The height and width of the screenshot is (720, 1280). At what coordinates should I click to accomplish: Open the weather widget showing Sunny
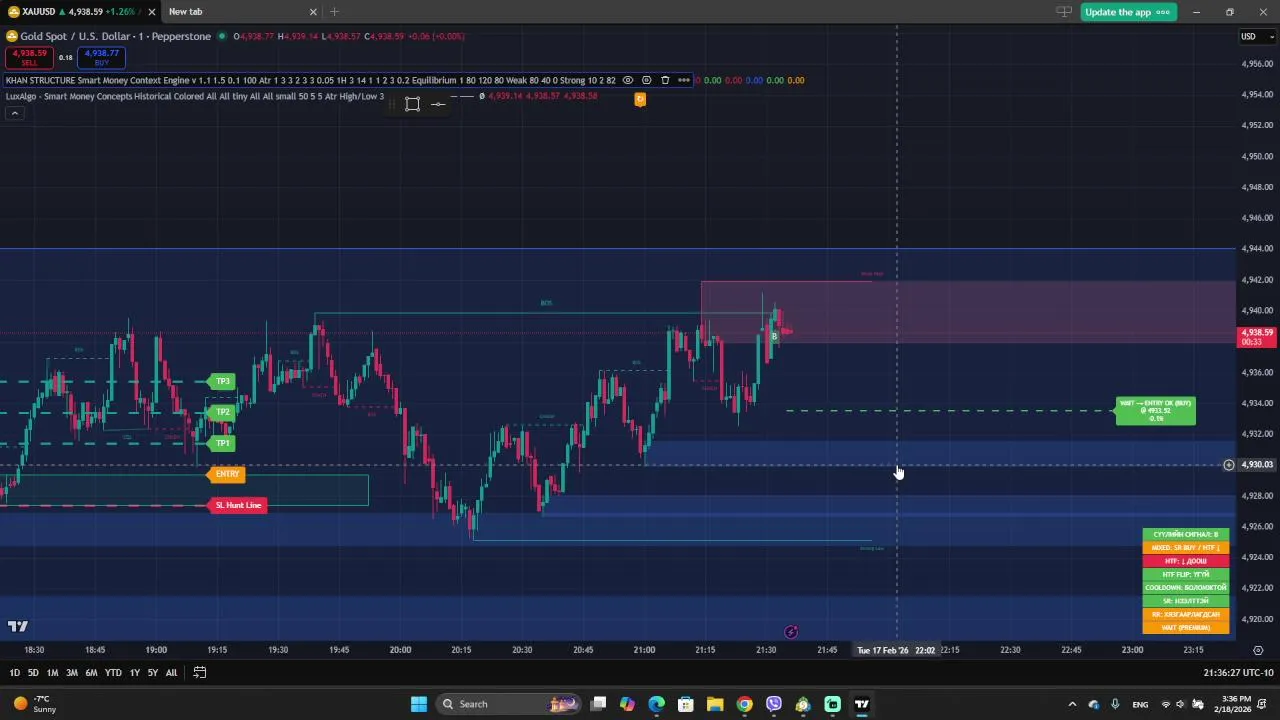pos(35,704)
